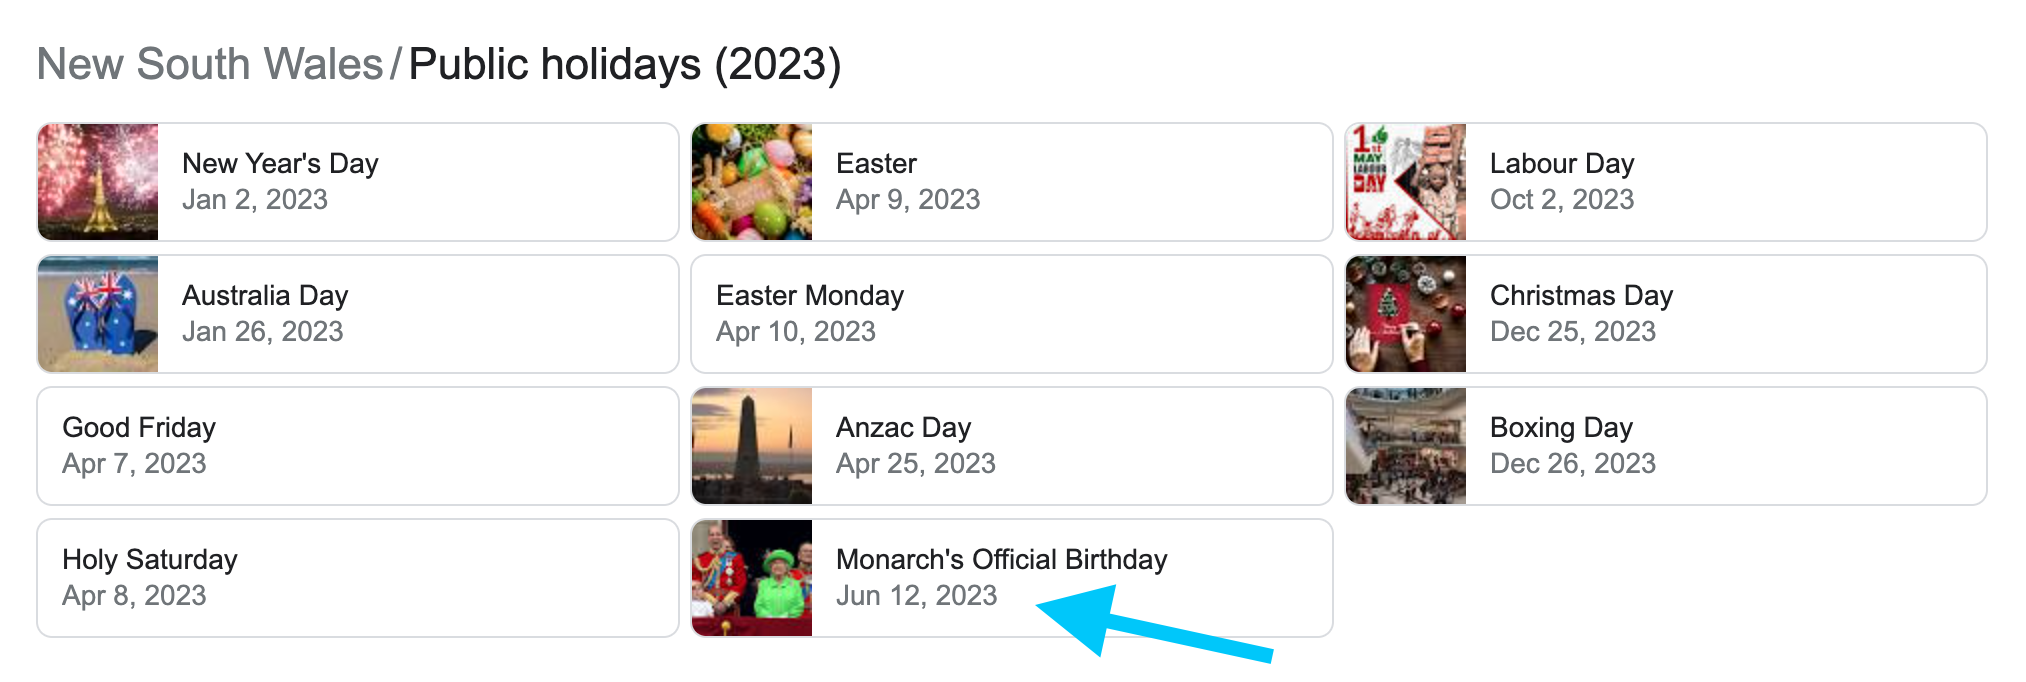
Task: Click the Easter eggs thumbnail image
Action: [x=752, y=182]
